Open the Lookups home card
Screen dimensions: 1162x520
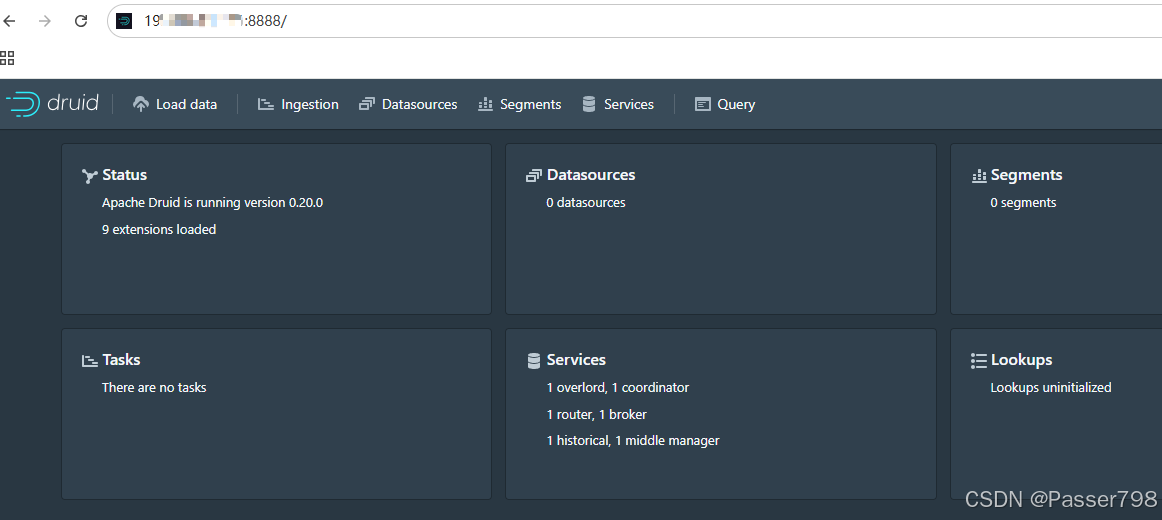tap(1056, 414)
